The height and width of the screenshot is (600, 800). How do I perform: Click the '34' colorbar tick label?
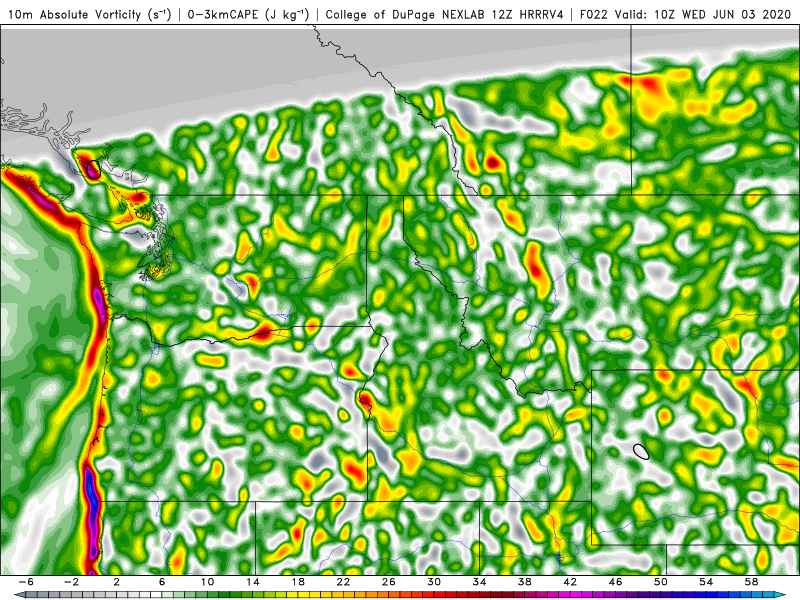tap(479, 582)
